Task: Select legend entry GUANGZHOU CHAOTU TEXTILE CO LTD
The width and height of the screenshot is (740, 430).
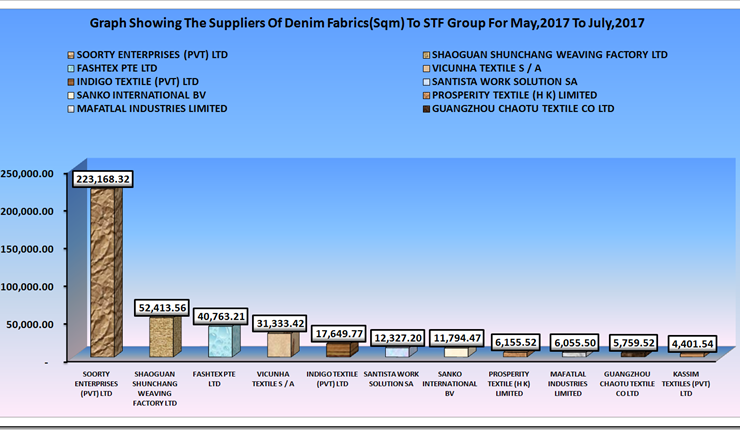Action: (x=523, y=109)
